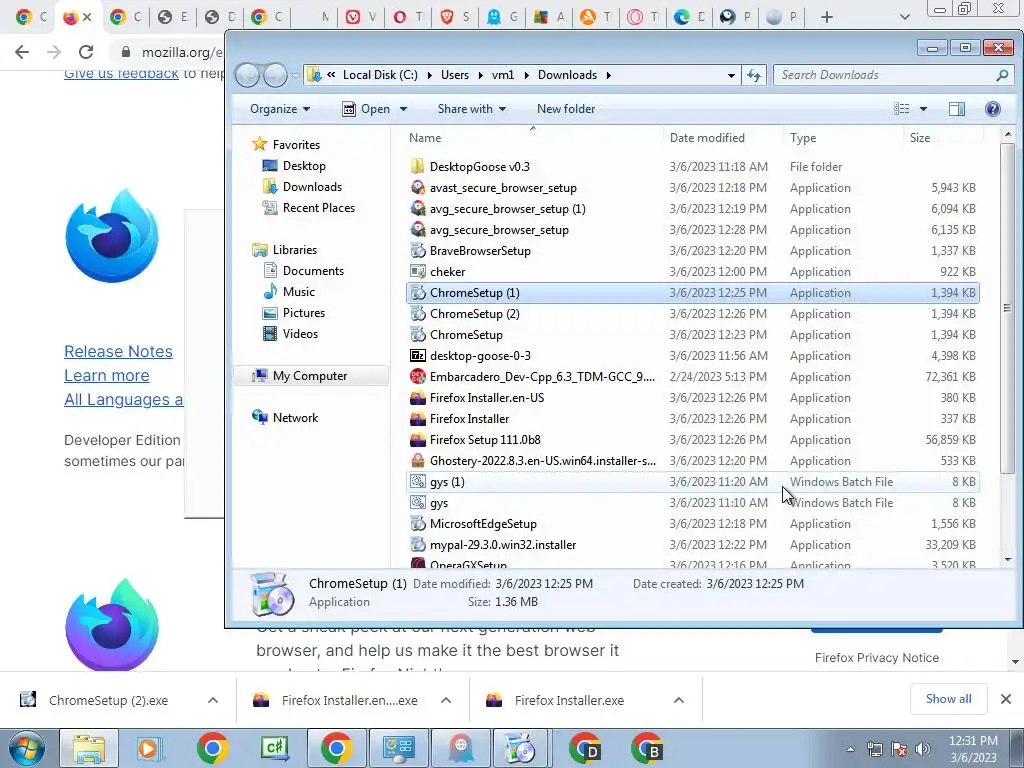Open the Music library

coord(298,291)
